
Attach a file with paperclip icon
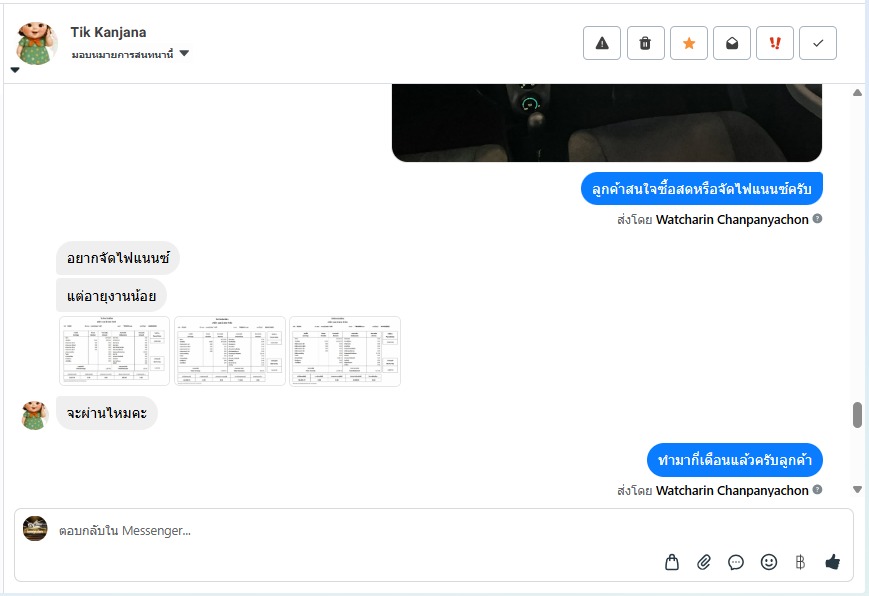pos(704,562)
